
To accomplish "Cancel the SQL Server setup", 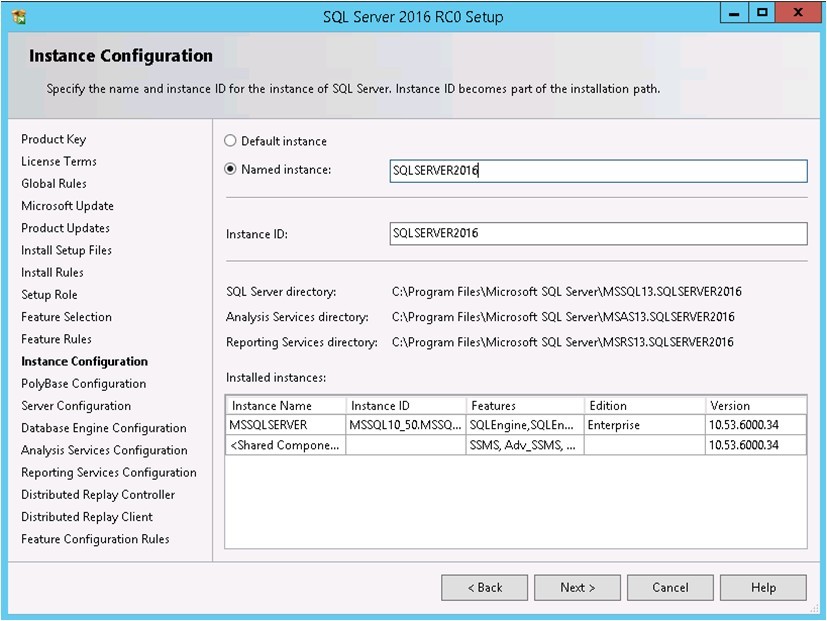I will [670, 588].
